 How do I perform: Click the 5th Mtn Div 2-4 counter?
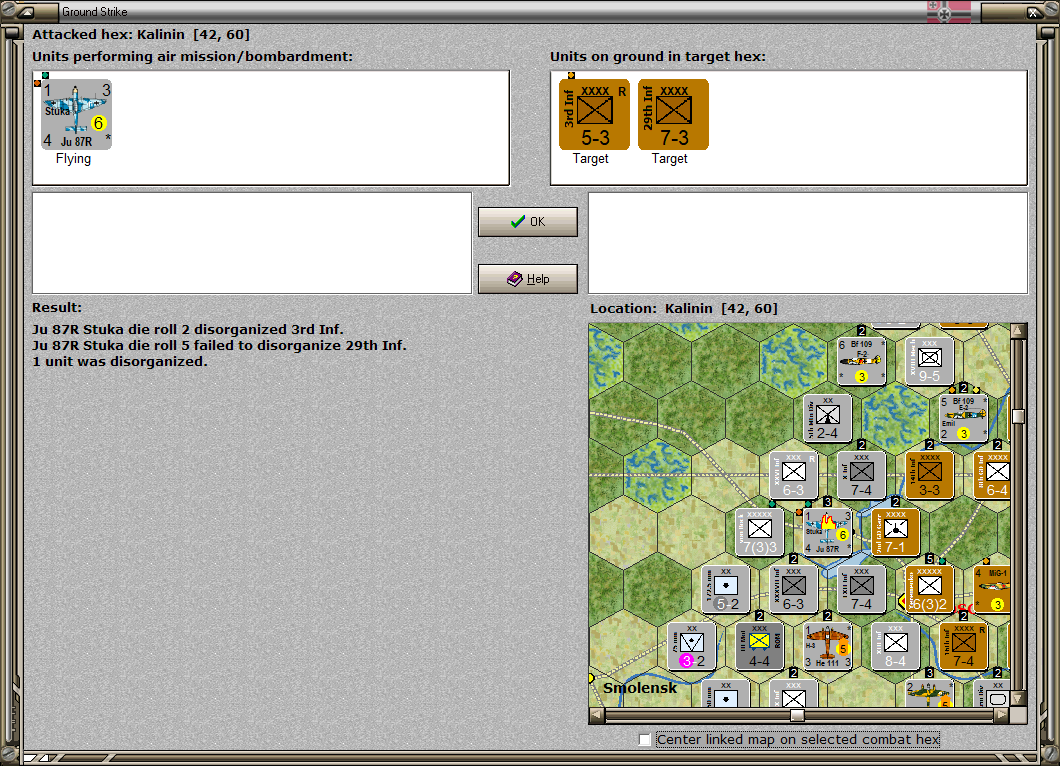[x=827, y=418]
